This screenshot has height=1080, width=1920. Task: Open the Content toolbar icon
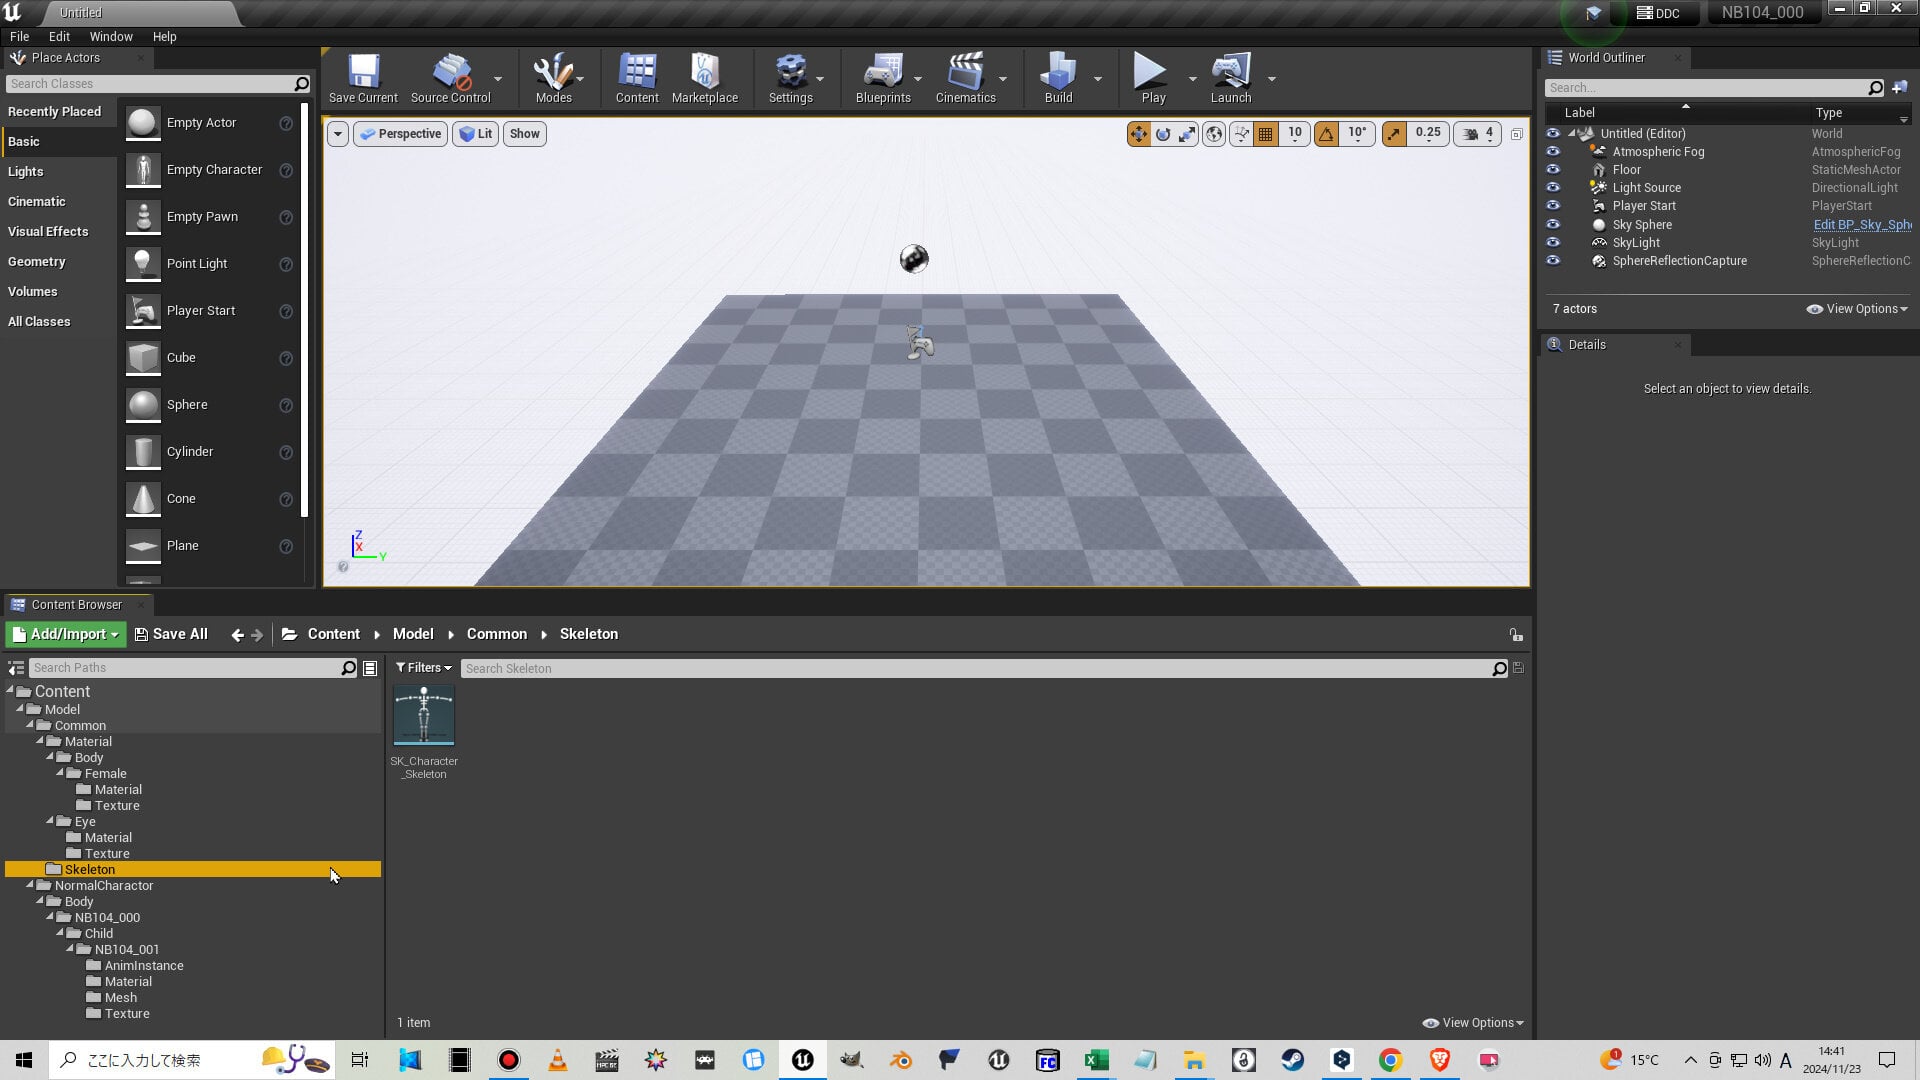tap(637, 78)
